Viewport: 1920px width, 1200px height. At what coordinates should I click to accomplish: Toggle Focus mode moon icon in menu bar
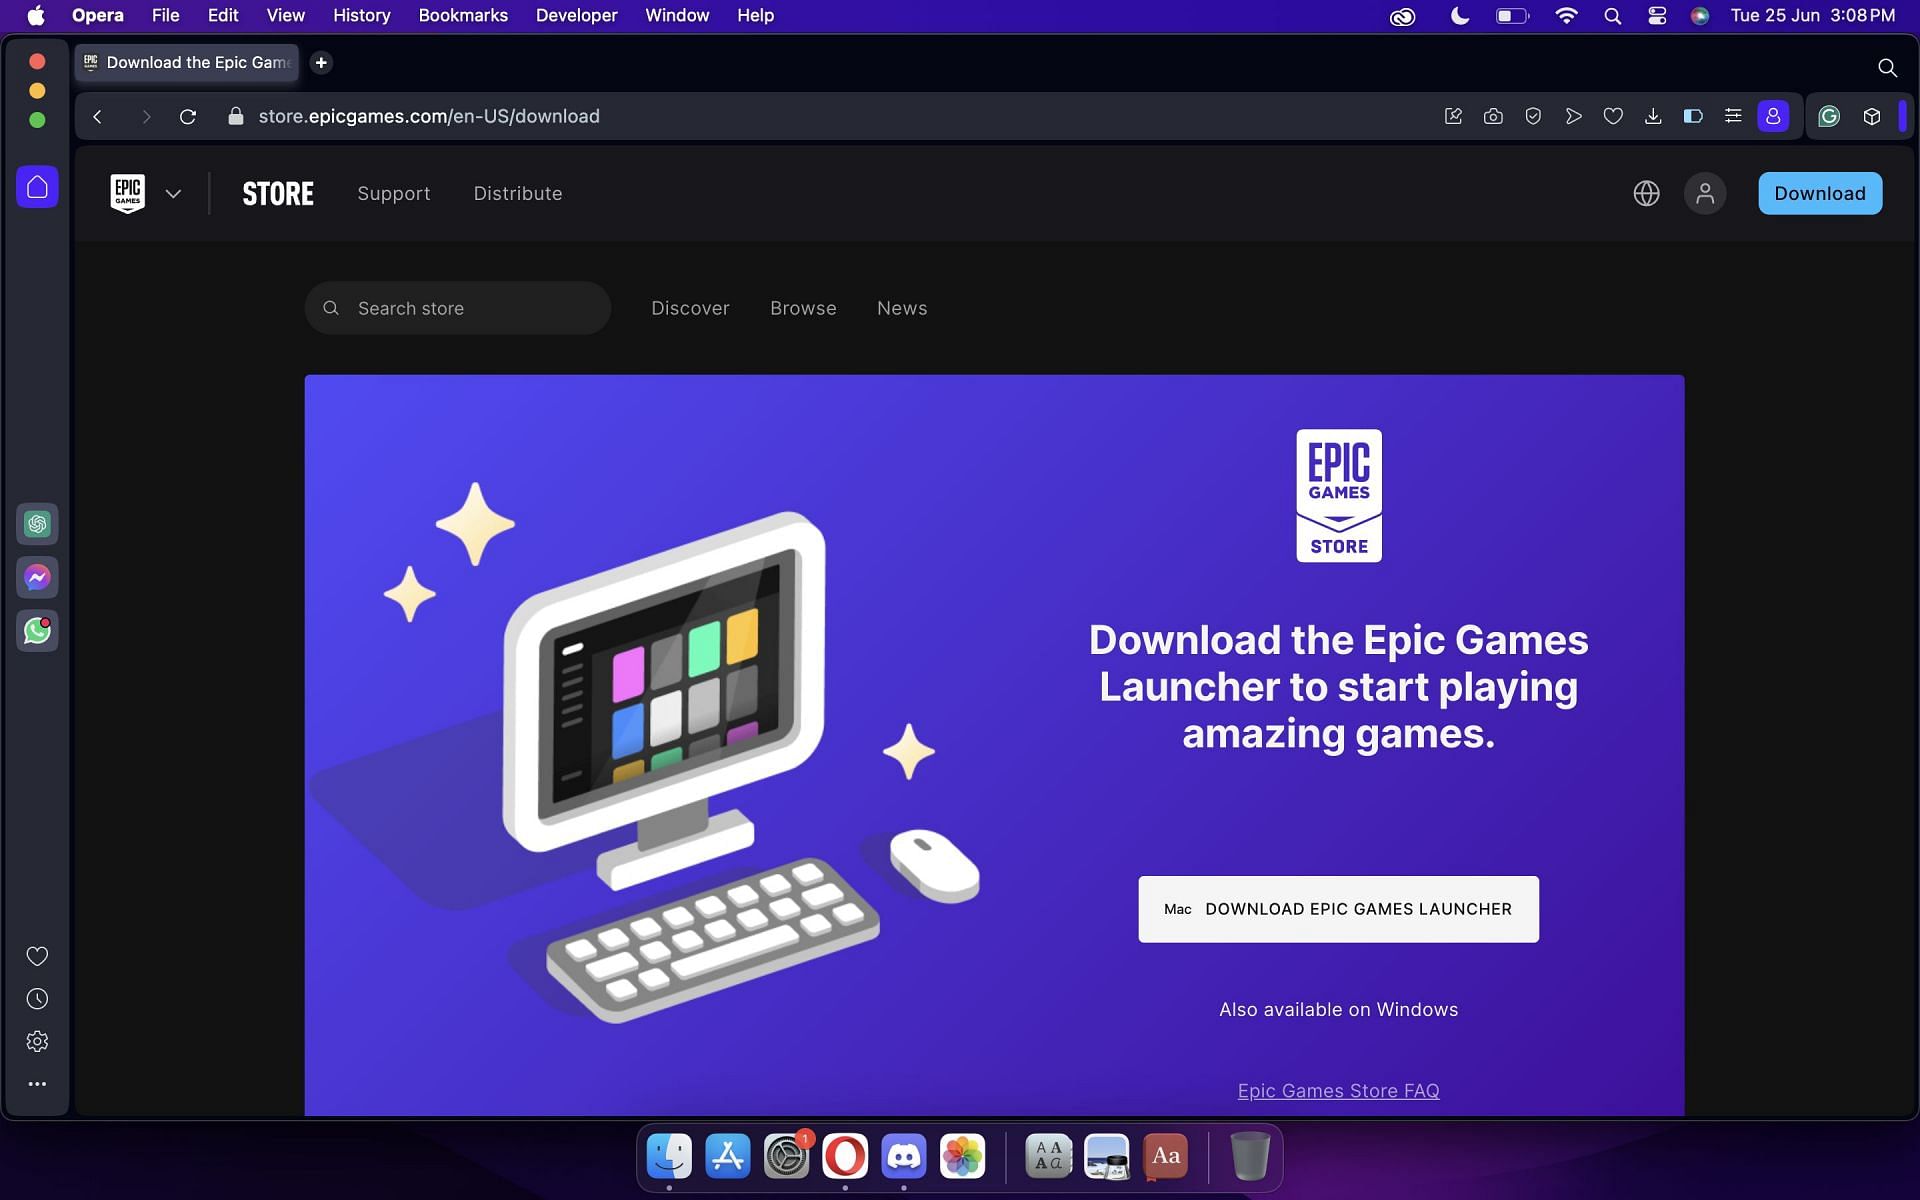(1460, 15)
